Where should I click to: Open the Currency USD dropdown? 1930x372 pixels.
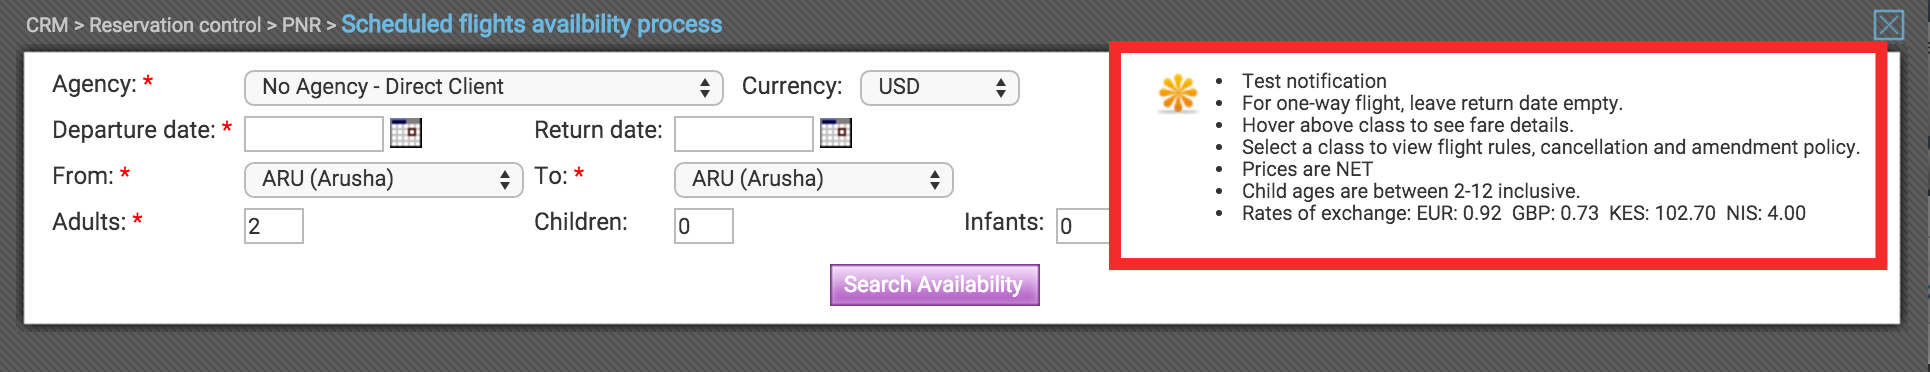(x=939, y=88)
